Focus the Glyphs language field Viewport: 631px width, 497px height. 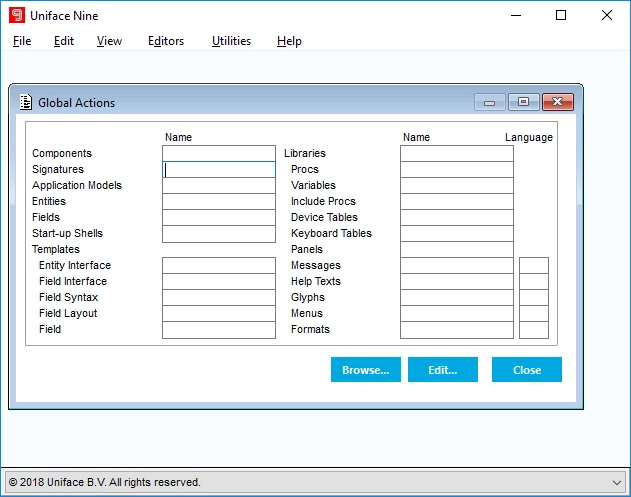[534, 298]
